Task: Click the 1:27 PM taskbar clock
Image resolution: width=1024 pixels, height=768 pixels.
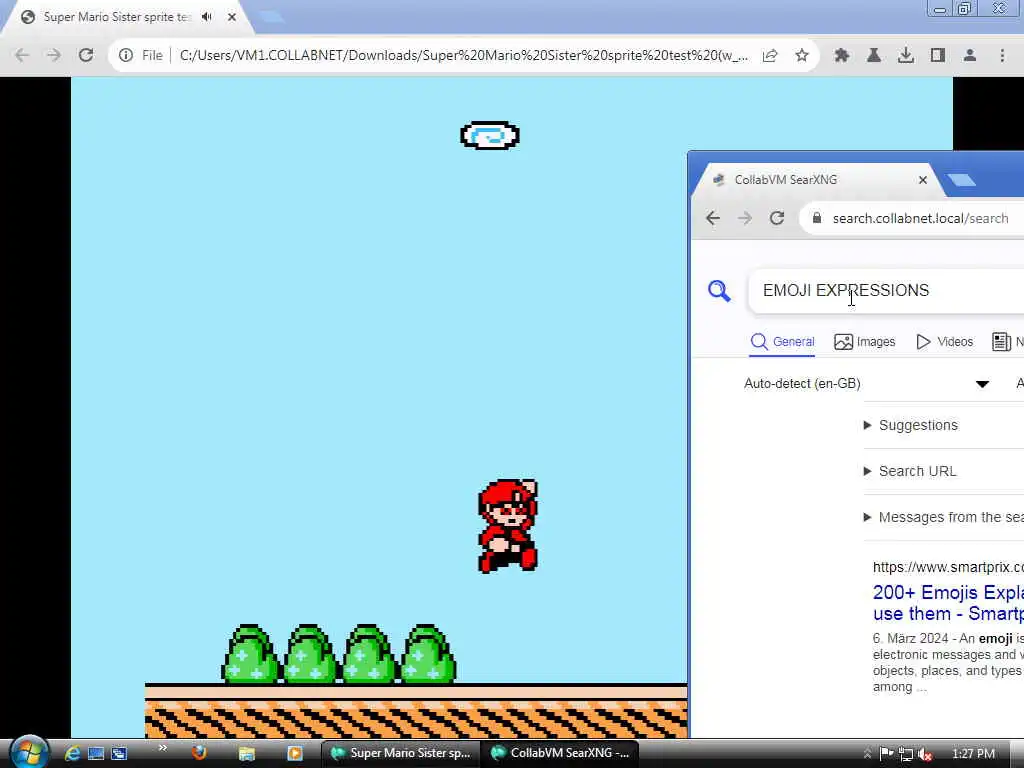Action: tap(973, 754)
